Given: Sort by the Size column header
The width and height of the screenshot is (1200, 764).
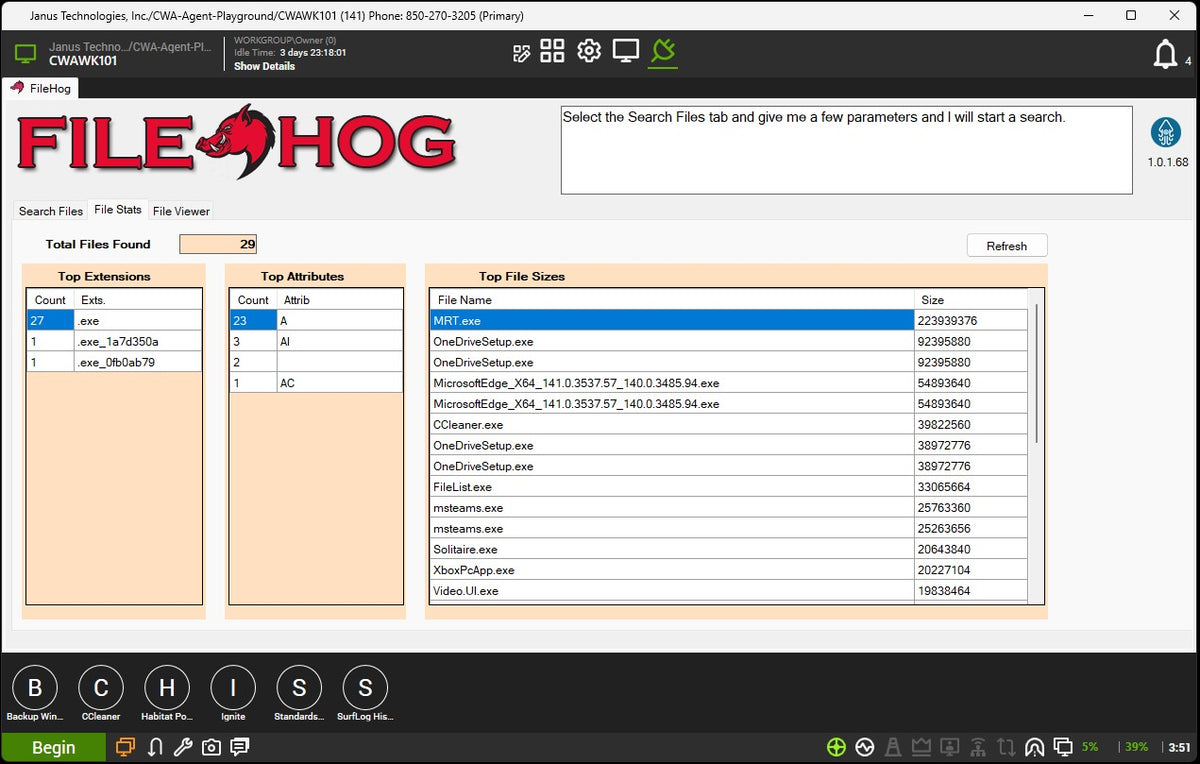Looking at the screenshot, I should (x=970, y=300).
